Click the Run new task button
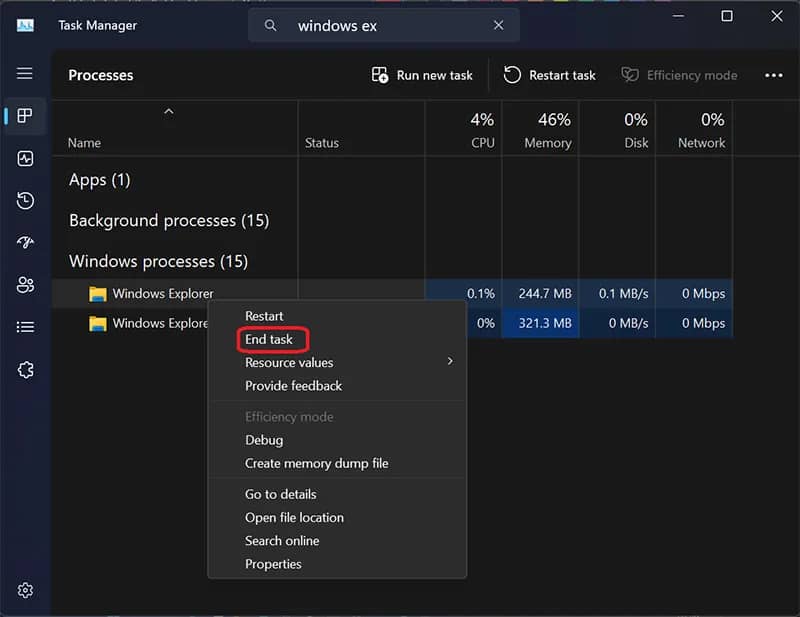Viewport: 800px width, 617px height. click(x=421, y=75)
